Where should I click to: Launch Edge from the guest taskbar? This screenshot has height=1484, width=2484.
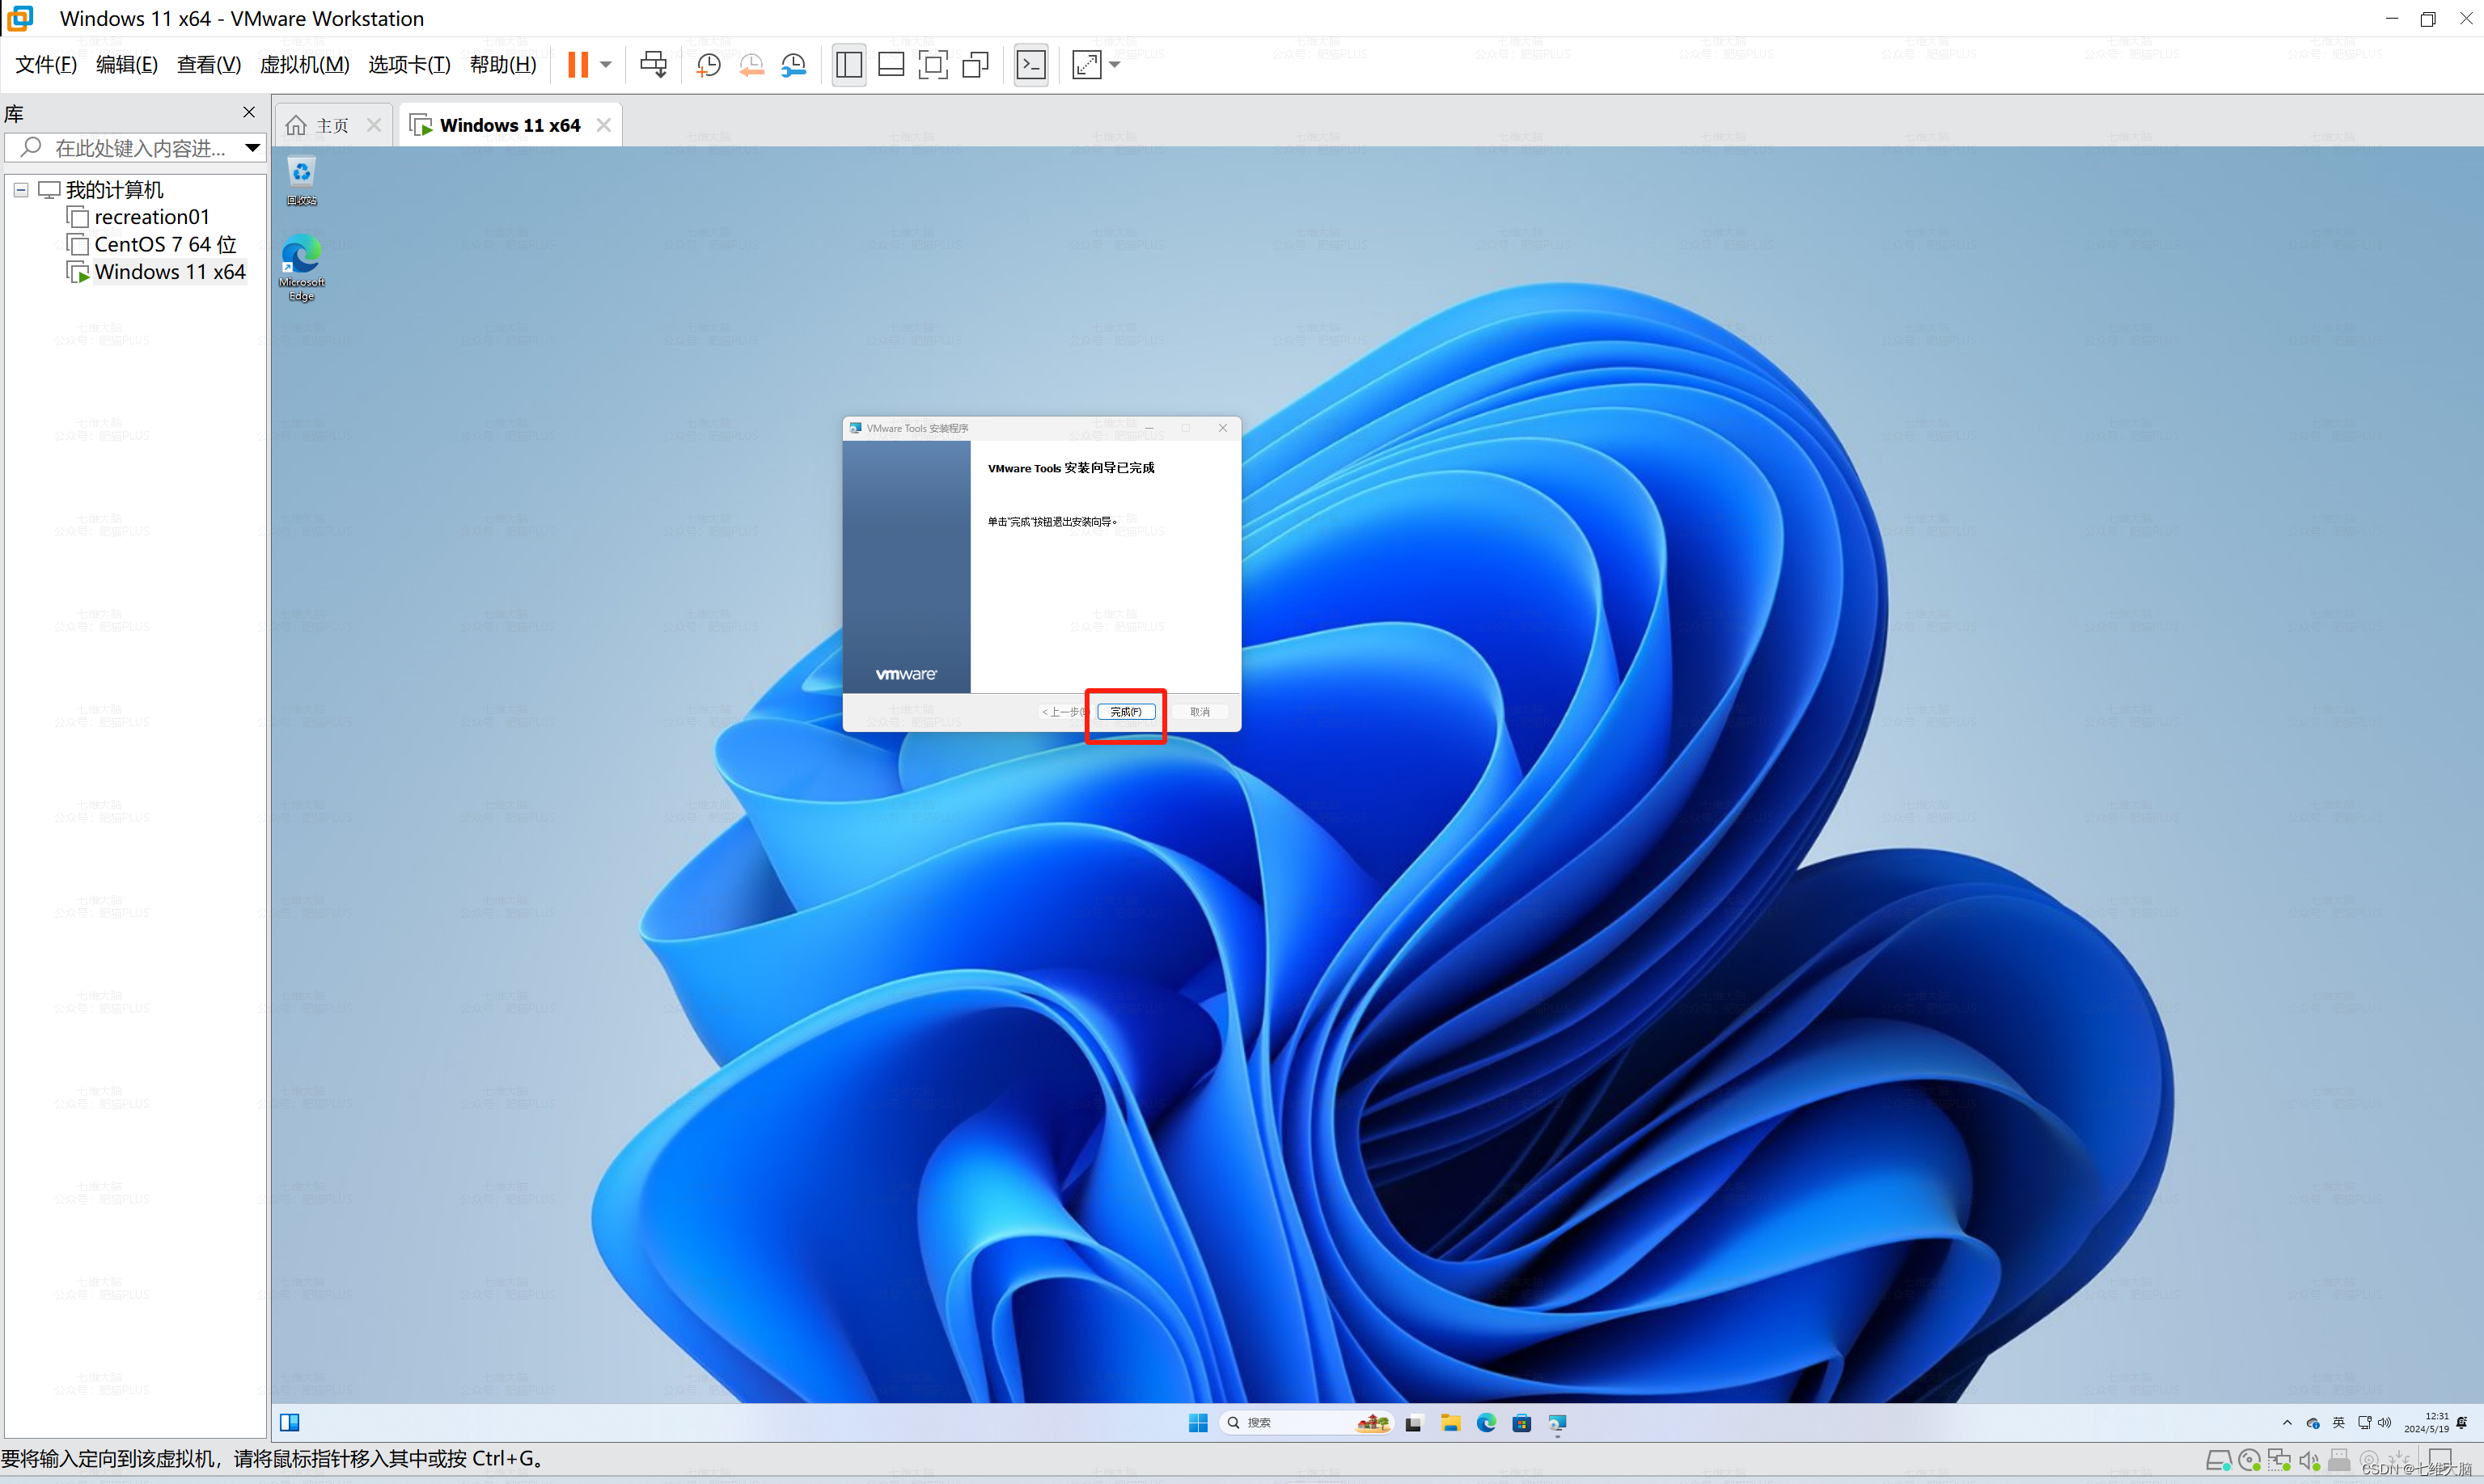[1486, 1423]
